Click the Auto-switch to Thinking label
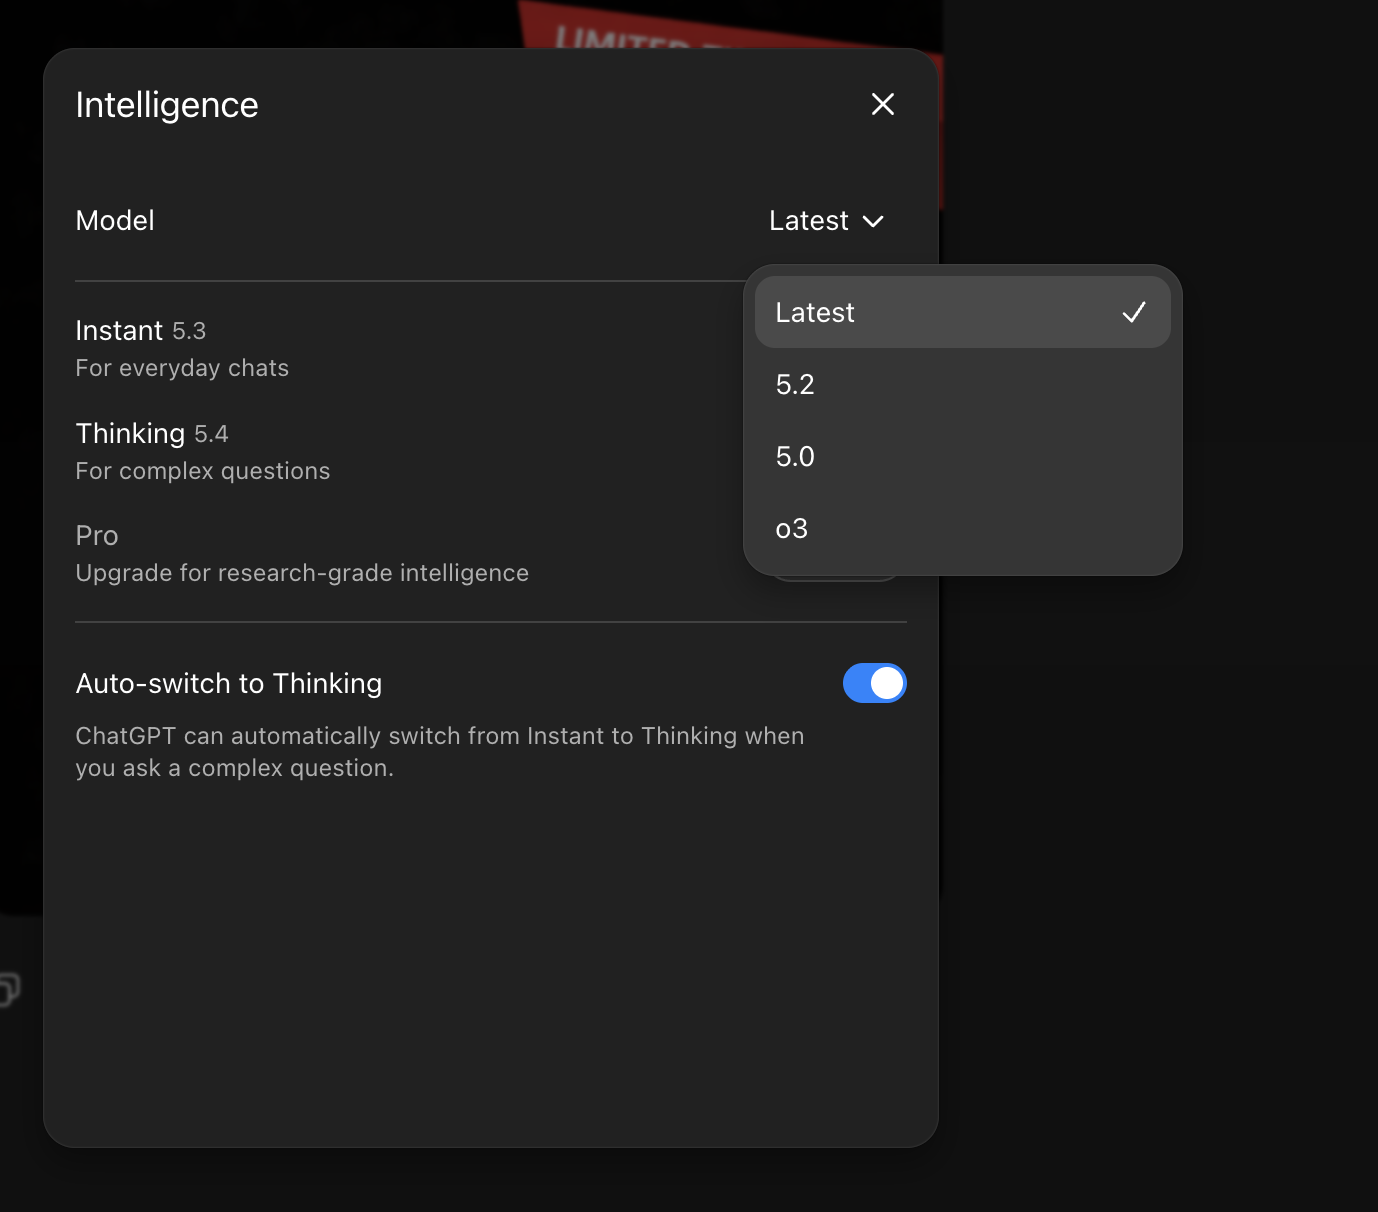Image resolution: width=1378 pixels, height=1212 pixels. pos(229,683)
